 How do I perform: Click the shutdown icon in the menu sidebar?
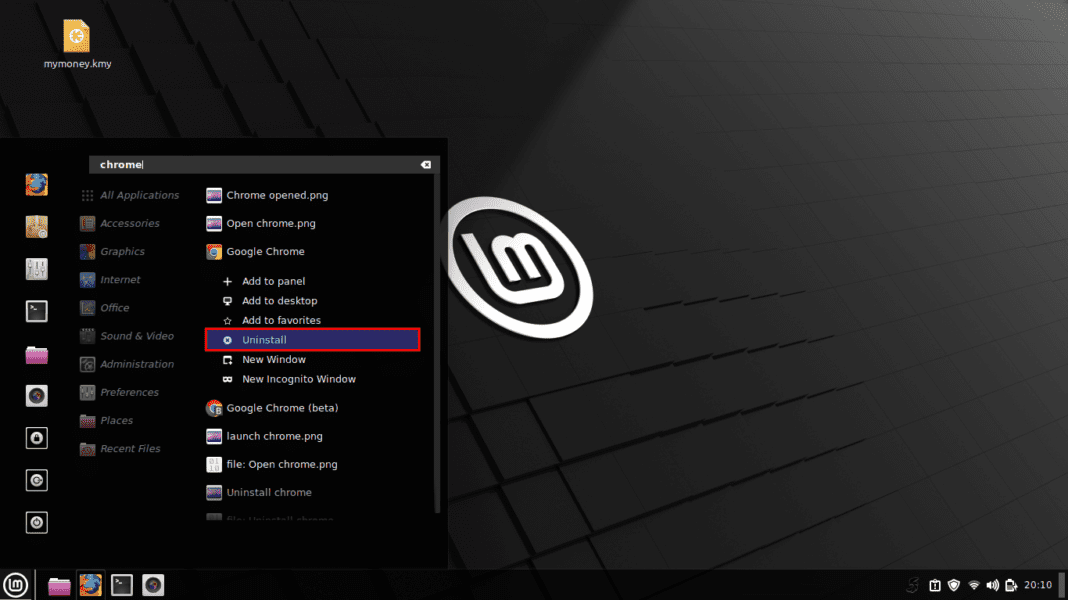pyautogui.click(x=36, y=522)
